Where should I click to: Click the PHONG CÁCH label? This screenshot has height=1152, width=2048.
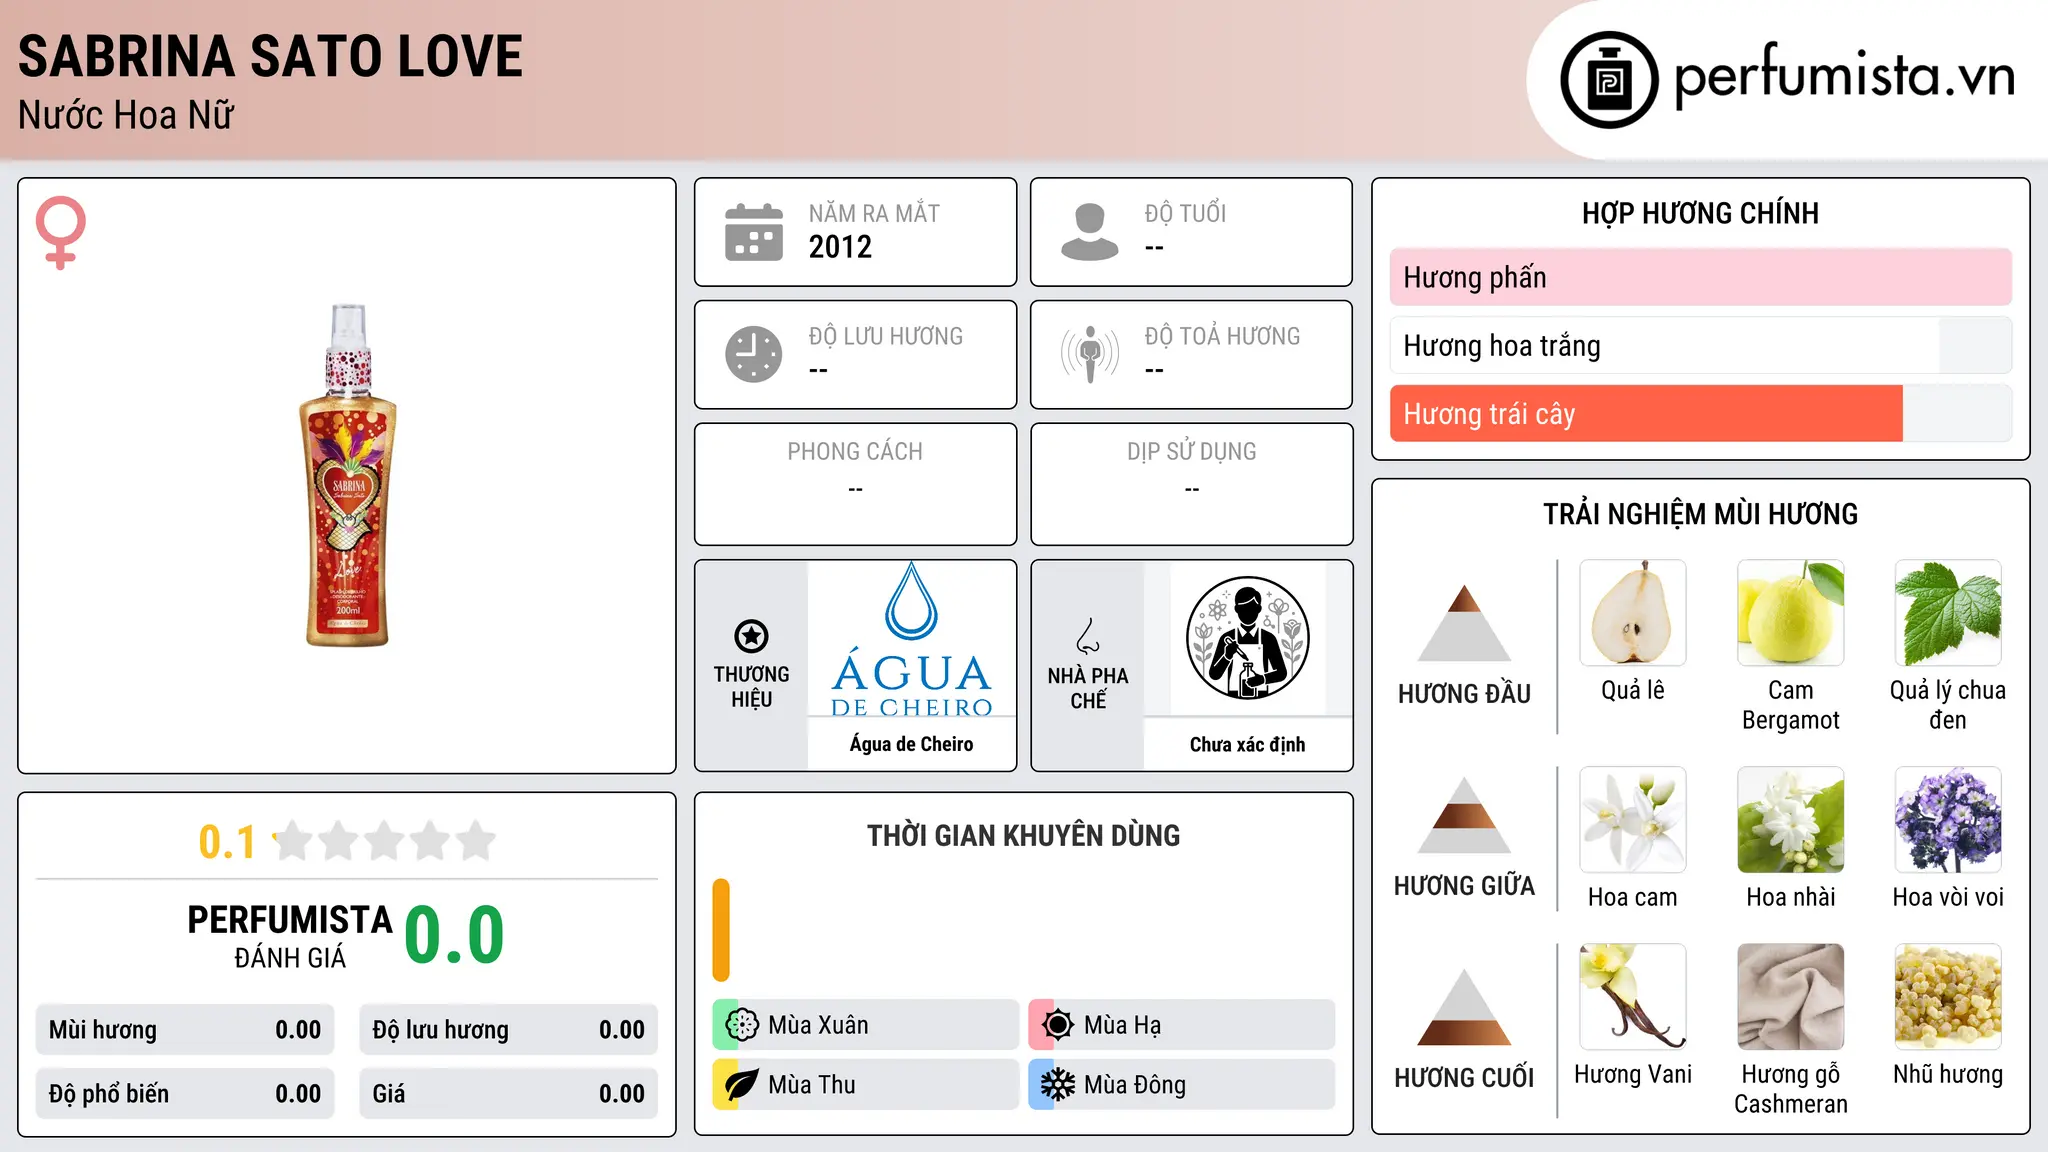coord(855,452)
